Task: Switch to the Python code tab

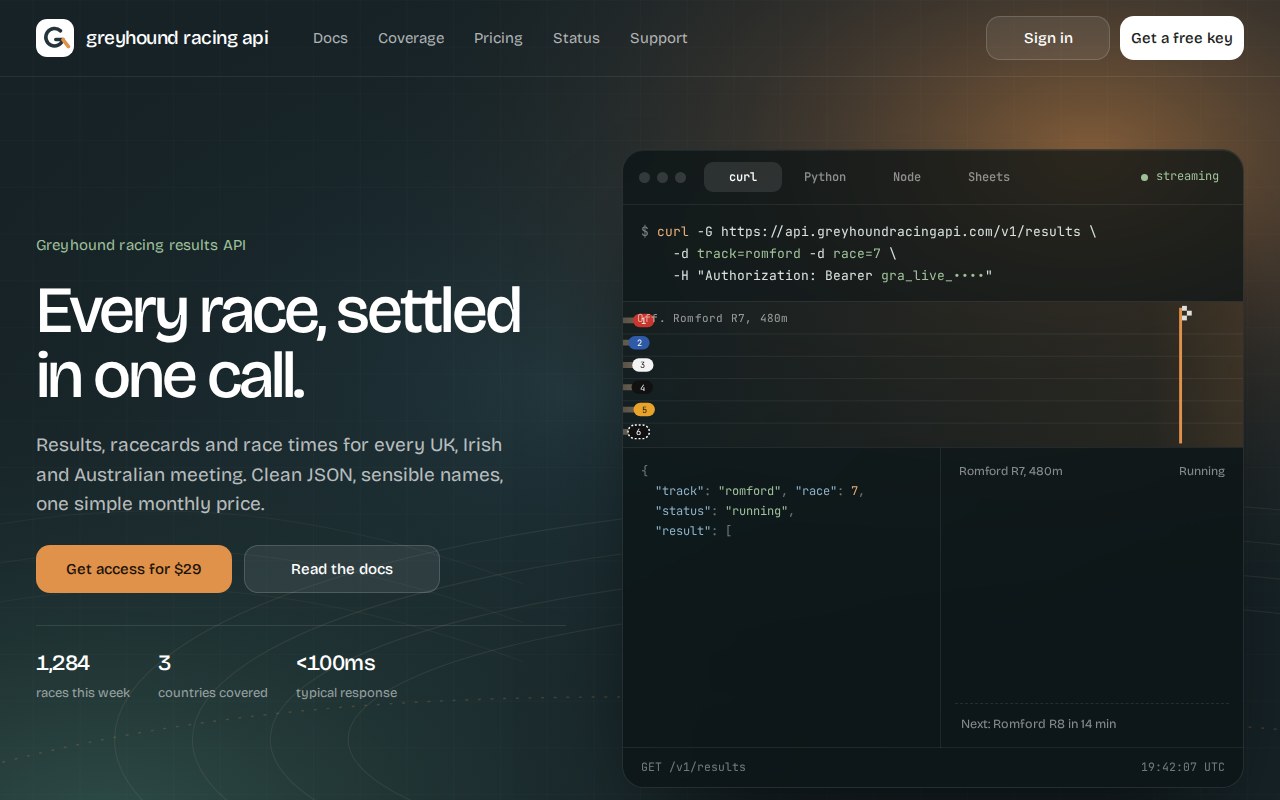Action: [x=825, y=177]
